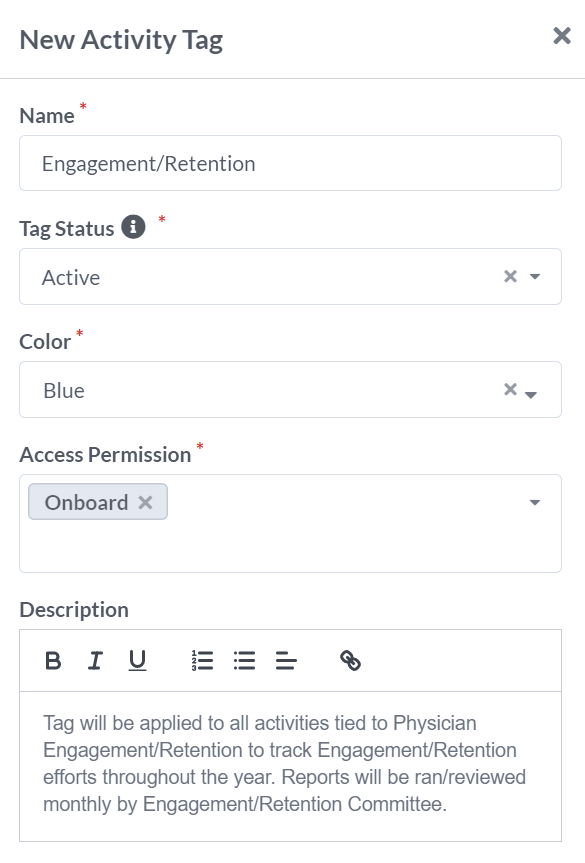Viewport: 585px width, 863px height.
Task: Apply italic formatting in Description editor
Action: pyautogui.click(x=95, y=660)
